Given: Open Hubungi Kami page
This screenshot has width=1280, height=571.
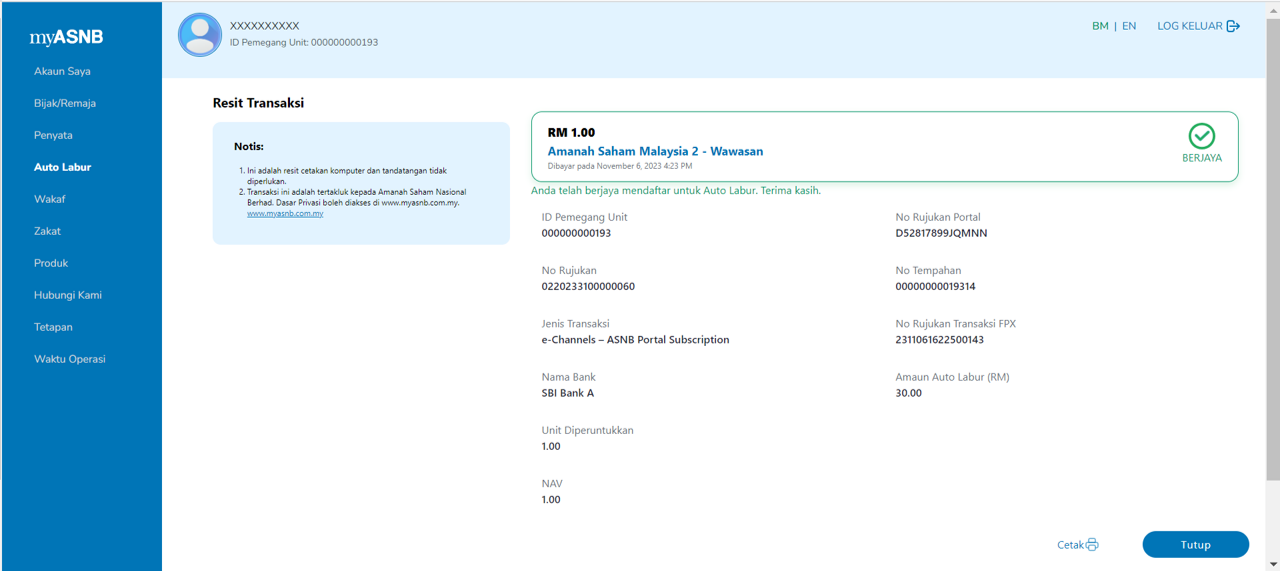Looking at the screenshot, I should click(x=68, y=295).
